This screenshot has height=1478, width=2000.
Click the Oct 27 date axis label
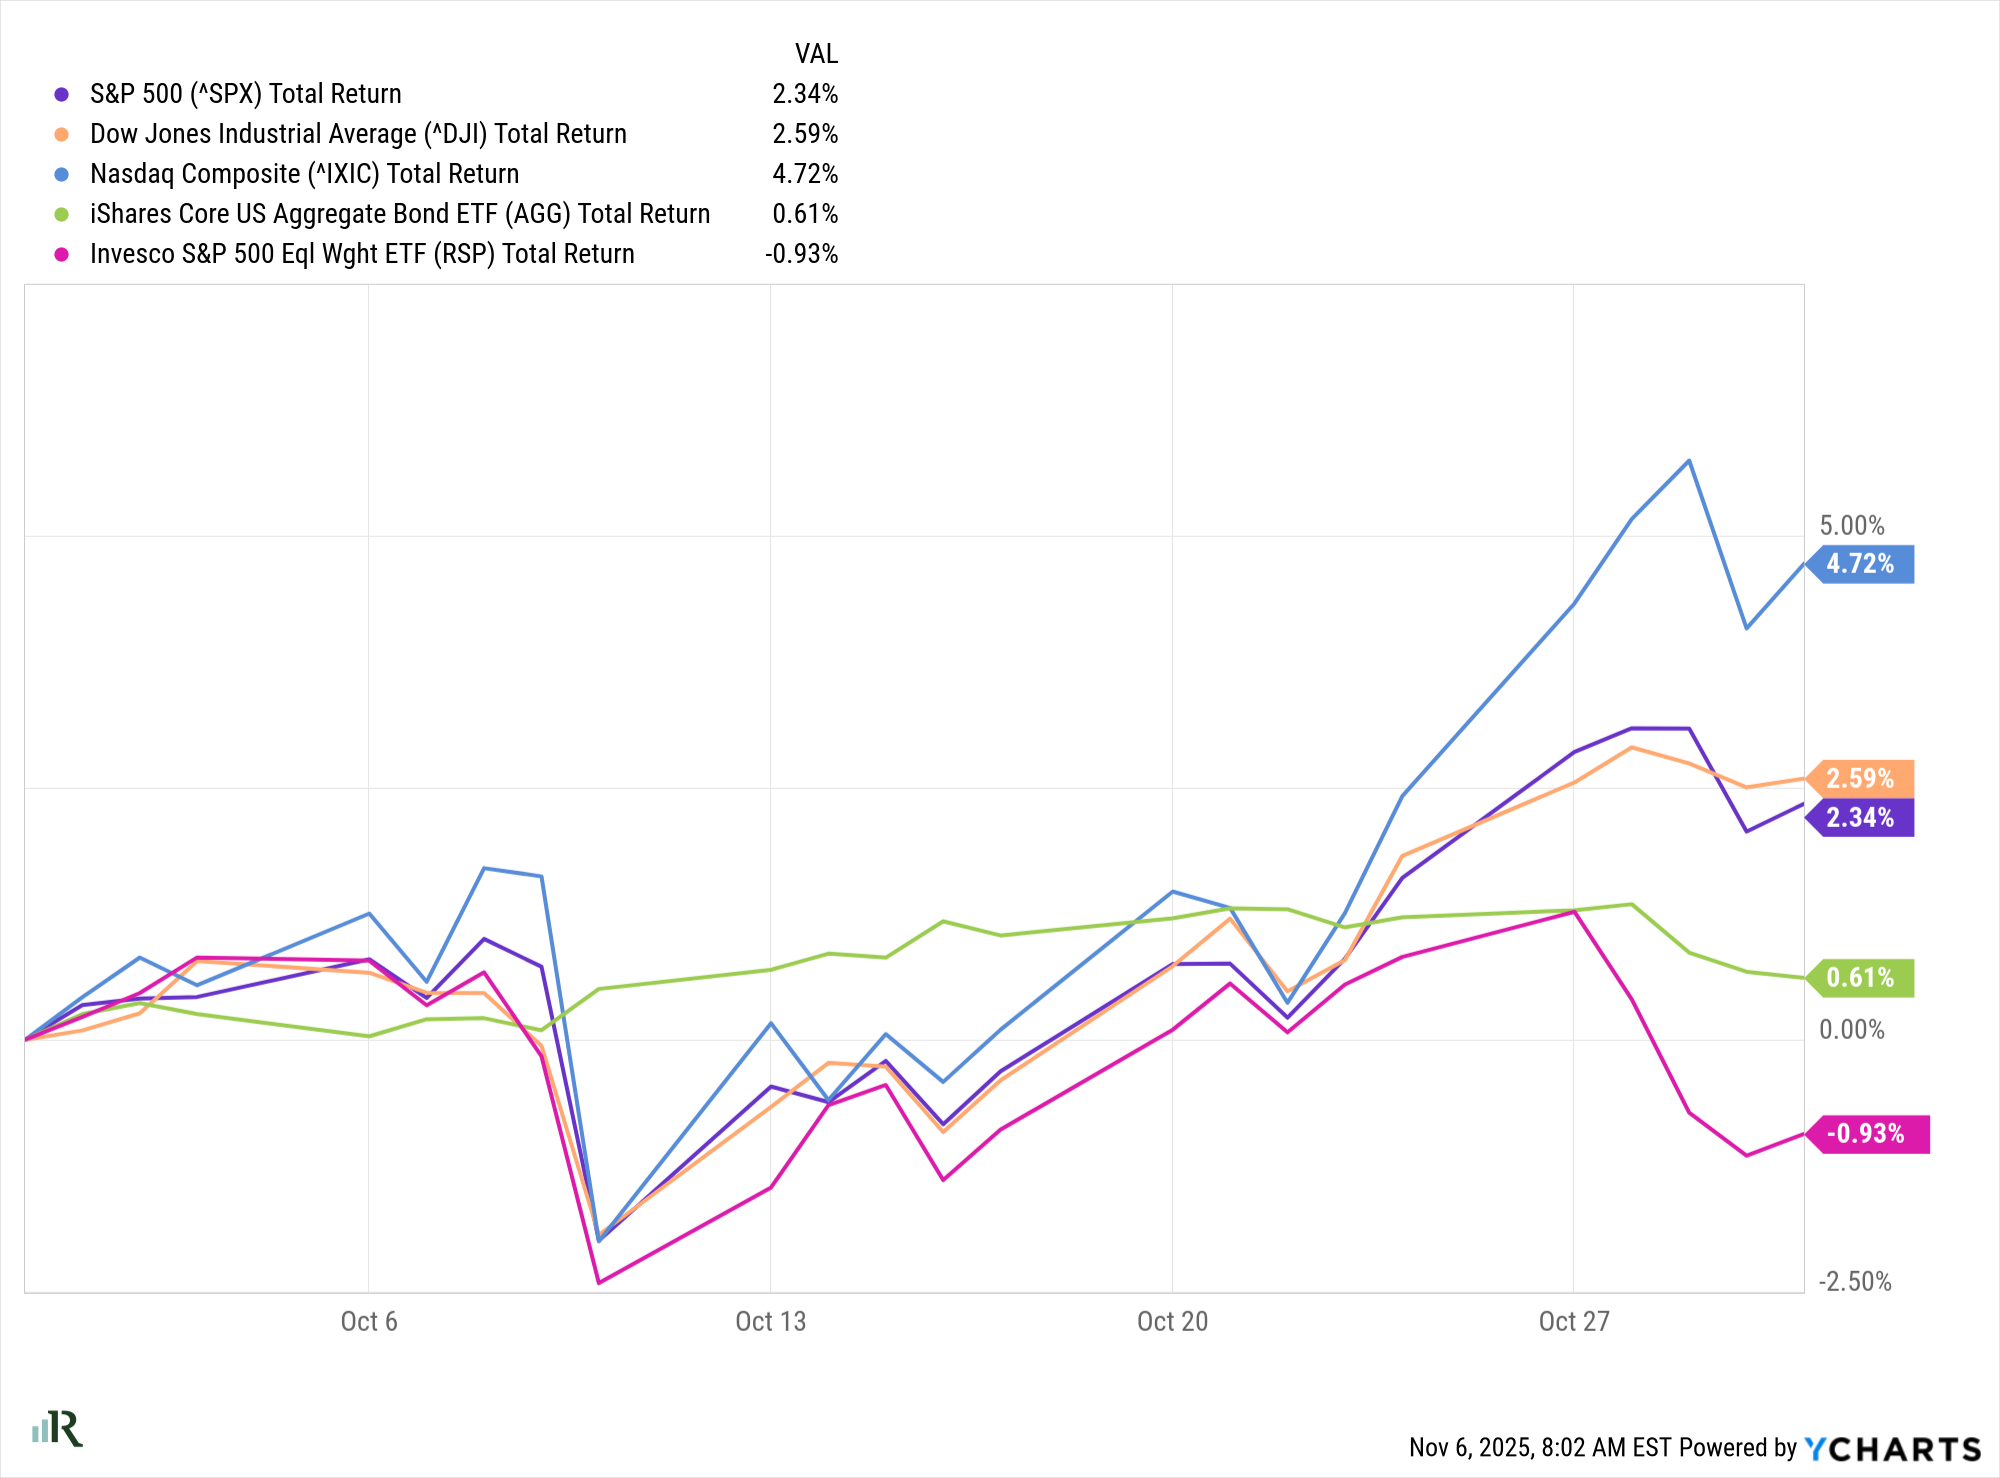click(x=1574, y=1322)
